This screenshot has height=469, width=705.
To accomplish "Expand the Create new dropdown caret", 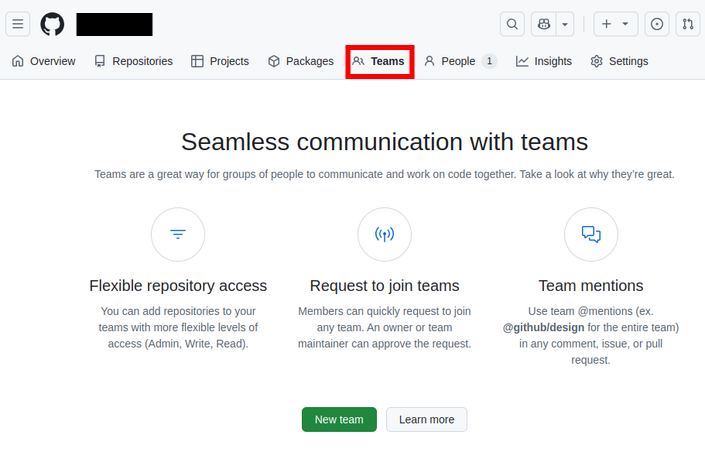I will [x=625, y=24].
